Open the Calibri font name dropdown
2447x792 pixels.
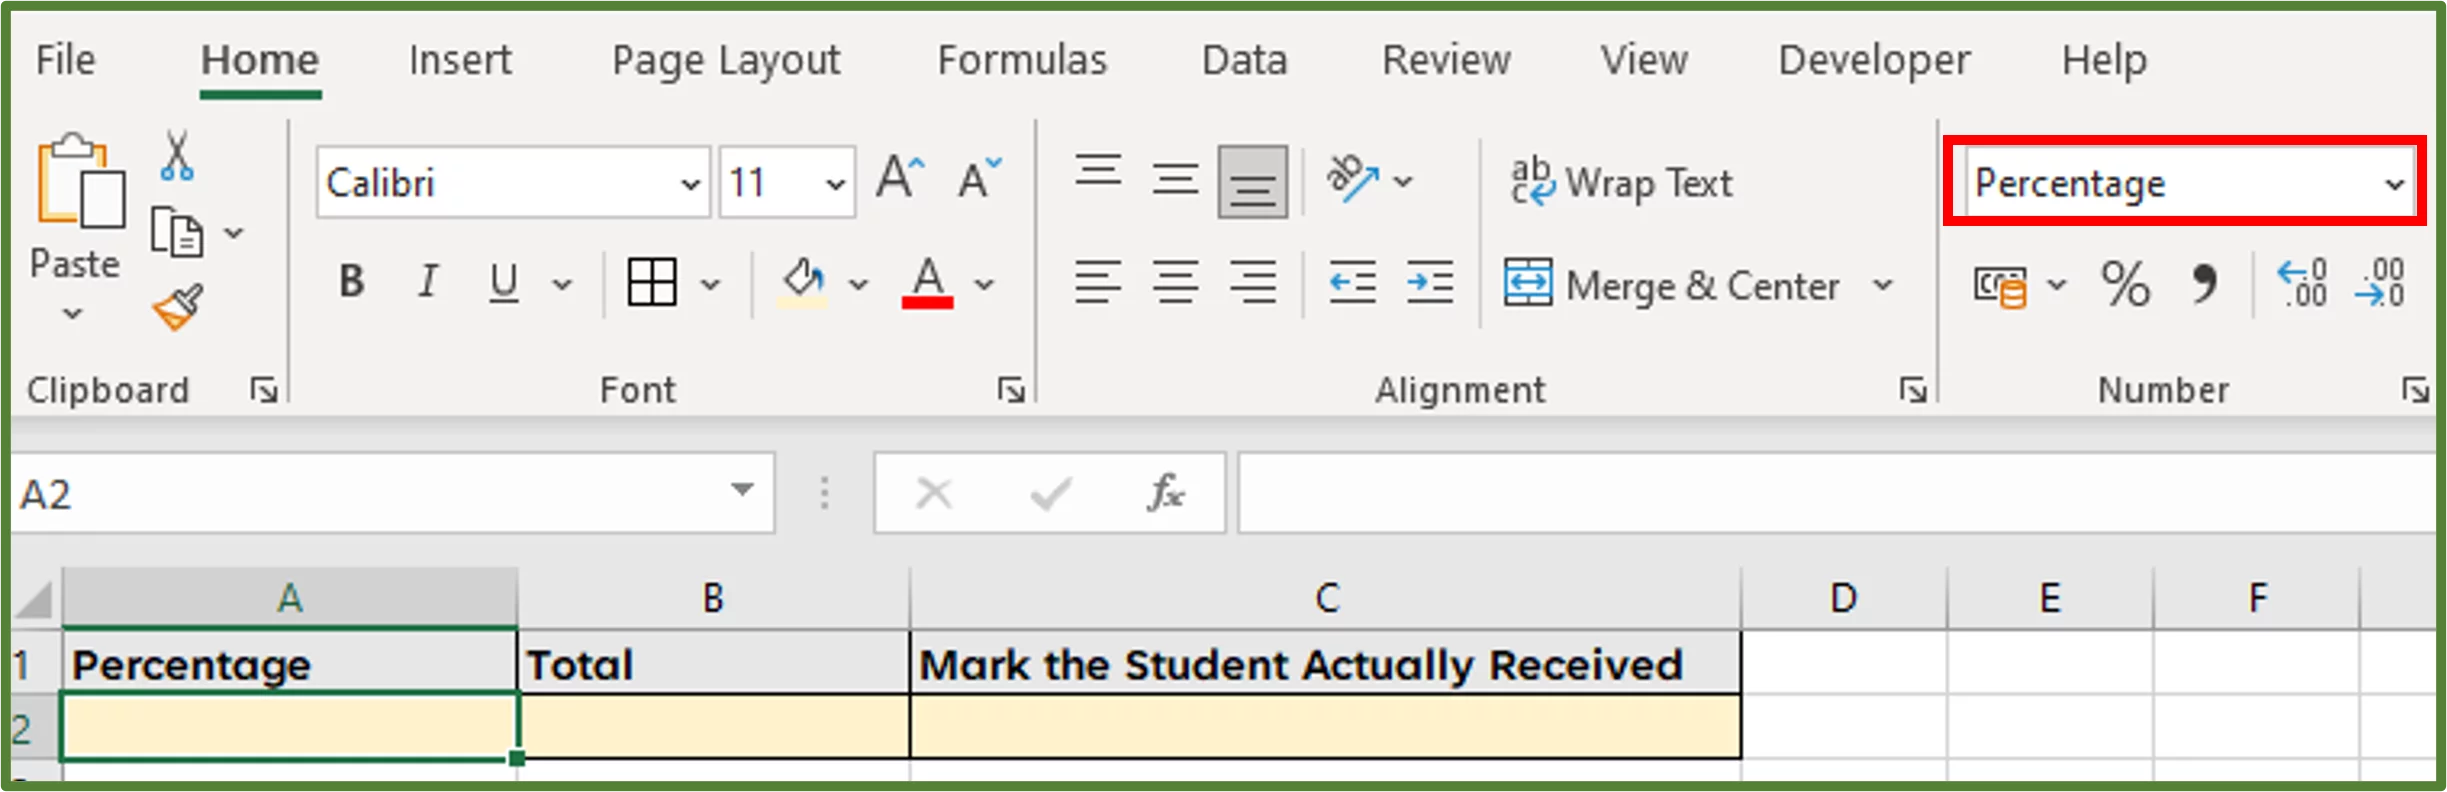[x=689, y=183]
